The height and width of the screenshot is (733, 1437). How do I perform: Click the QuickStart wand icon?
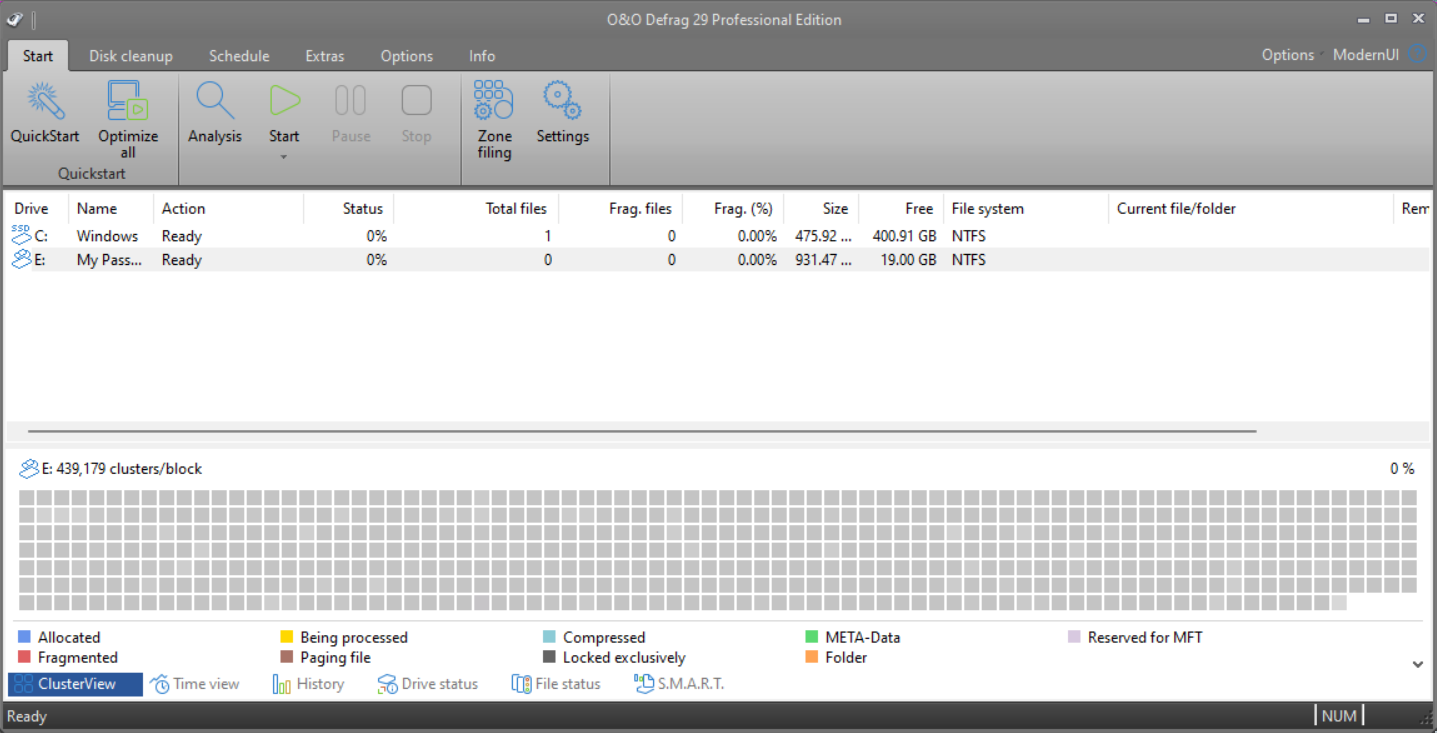(45, 103)
